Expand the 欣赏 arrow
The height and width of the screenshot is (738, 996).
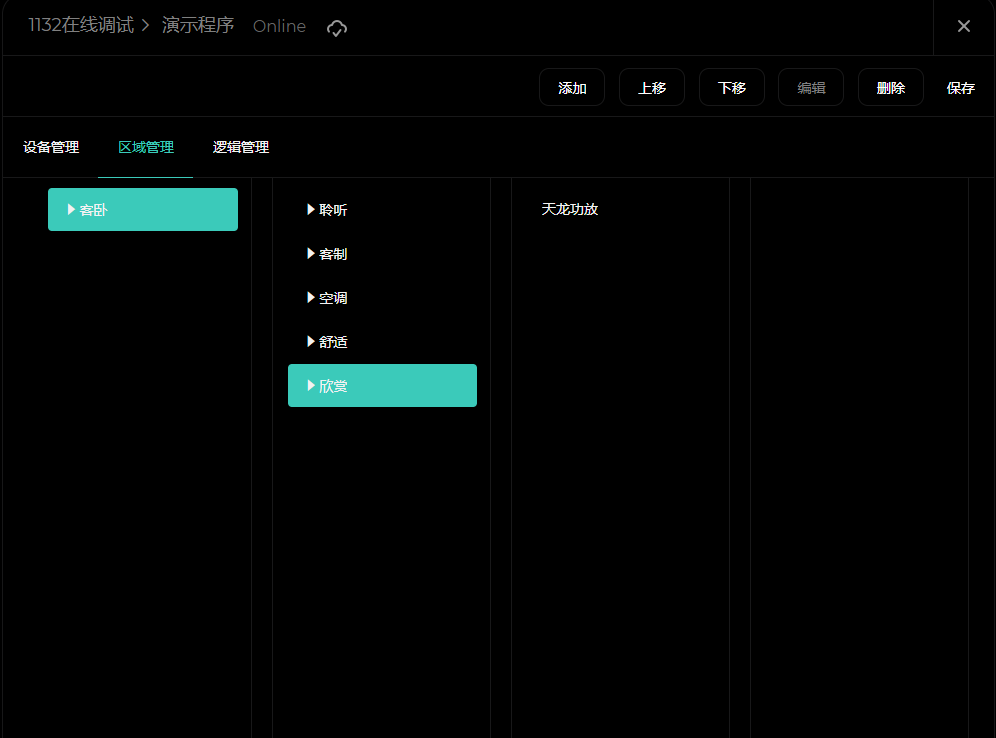point(311,386)
